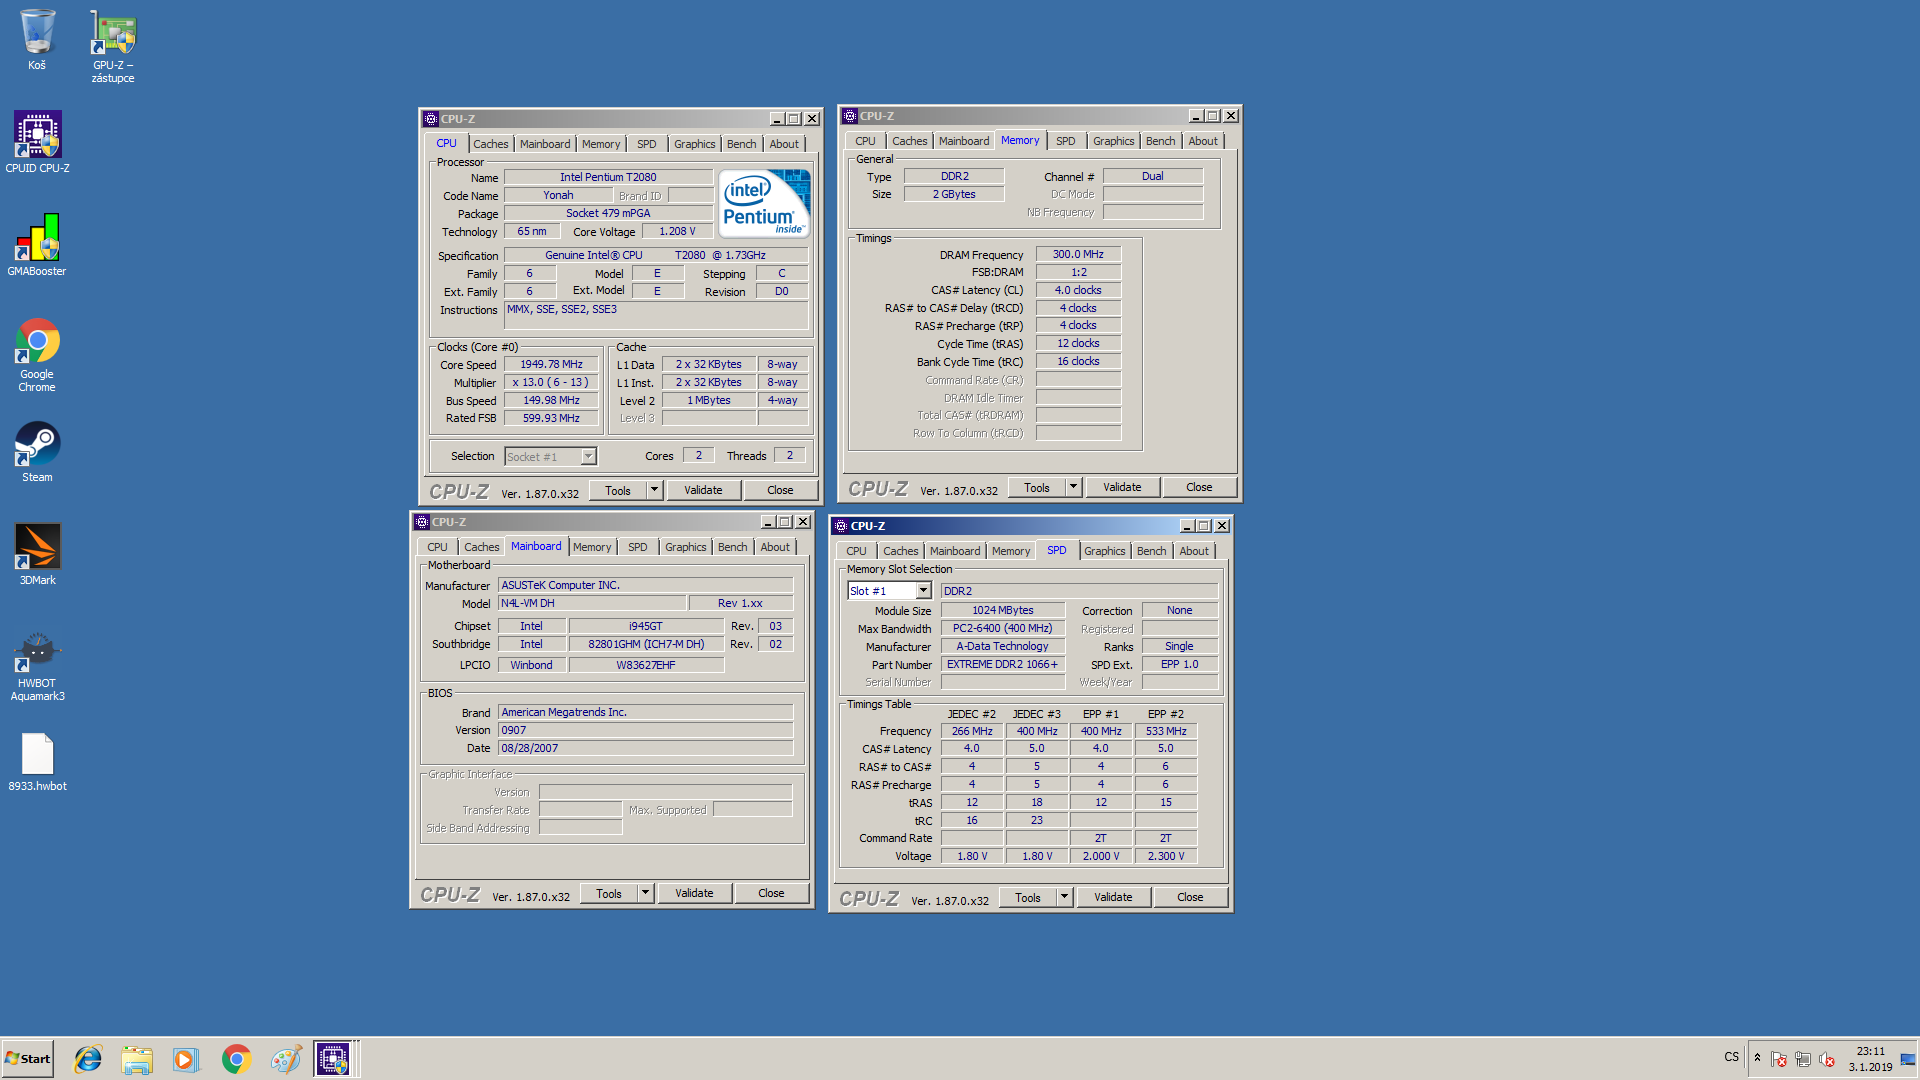This screenshot has height=1080, width=1920.
Task: Select the 8933.hwbot file icon
Action: 37,762
